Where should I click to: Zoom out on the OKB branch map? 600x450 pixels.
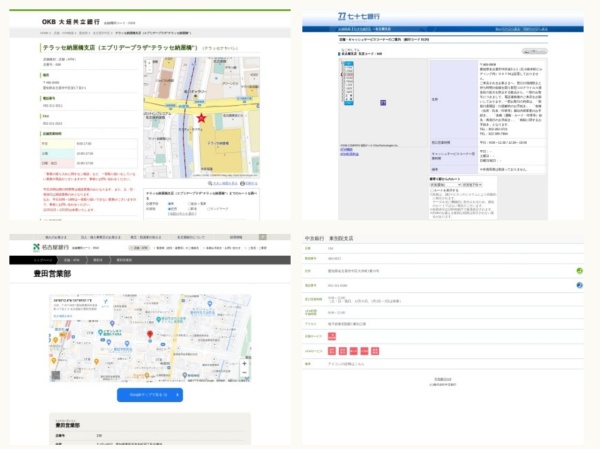(x=150, y=70)
